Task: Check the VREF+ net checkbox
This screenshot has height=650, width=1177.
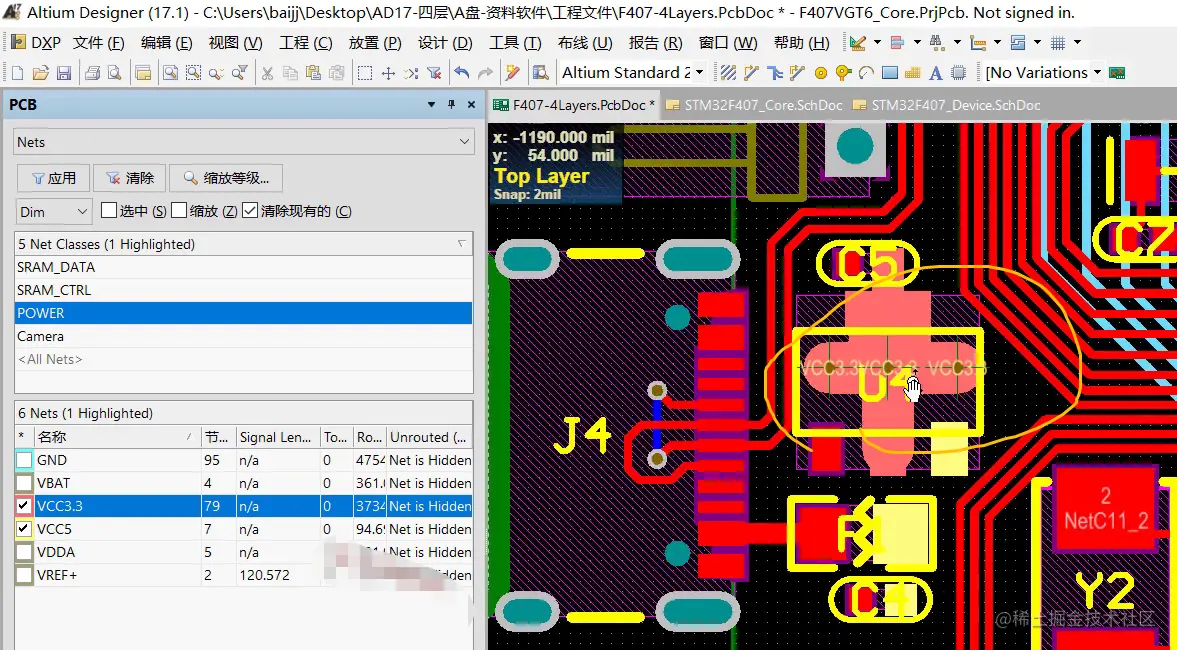Action: point(24,576)
